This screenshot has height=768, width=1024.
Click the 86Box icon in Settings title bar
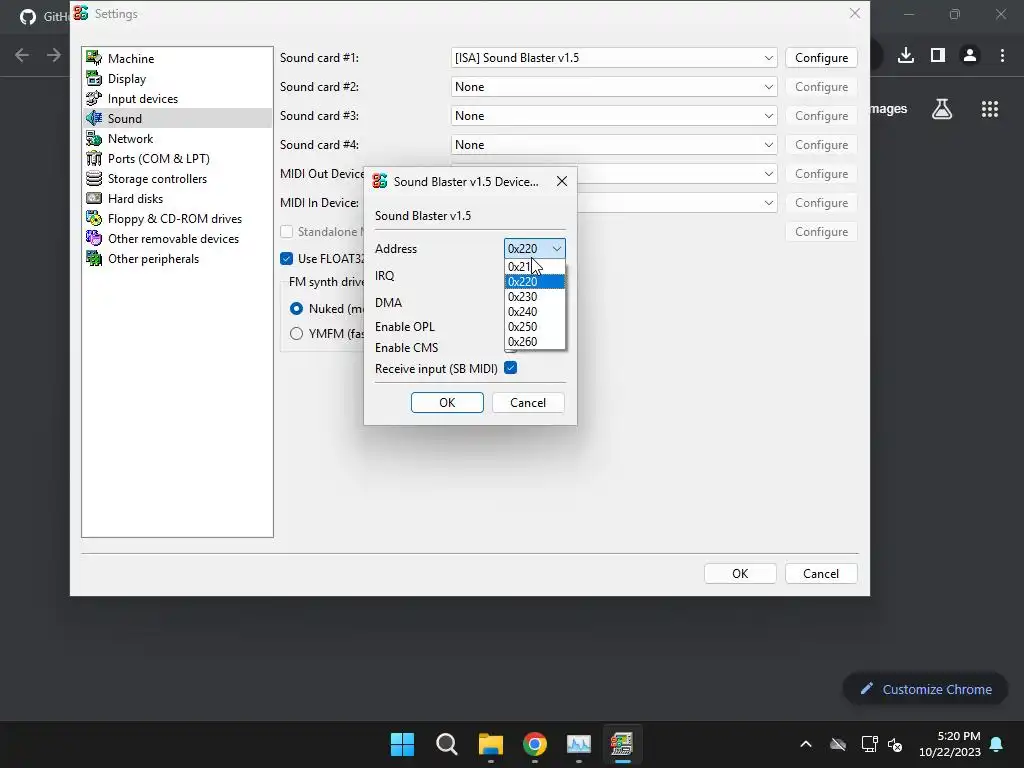click(81, 13)
